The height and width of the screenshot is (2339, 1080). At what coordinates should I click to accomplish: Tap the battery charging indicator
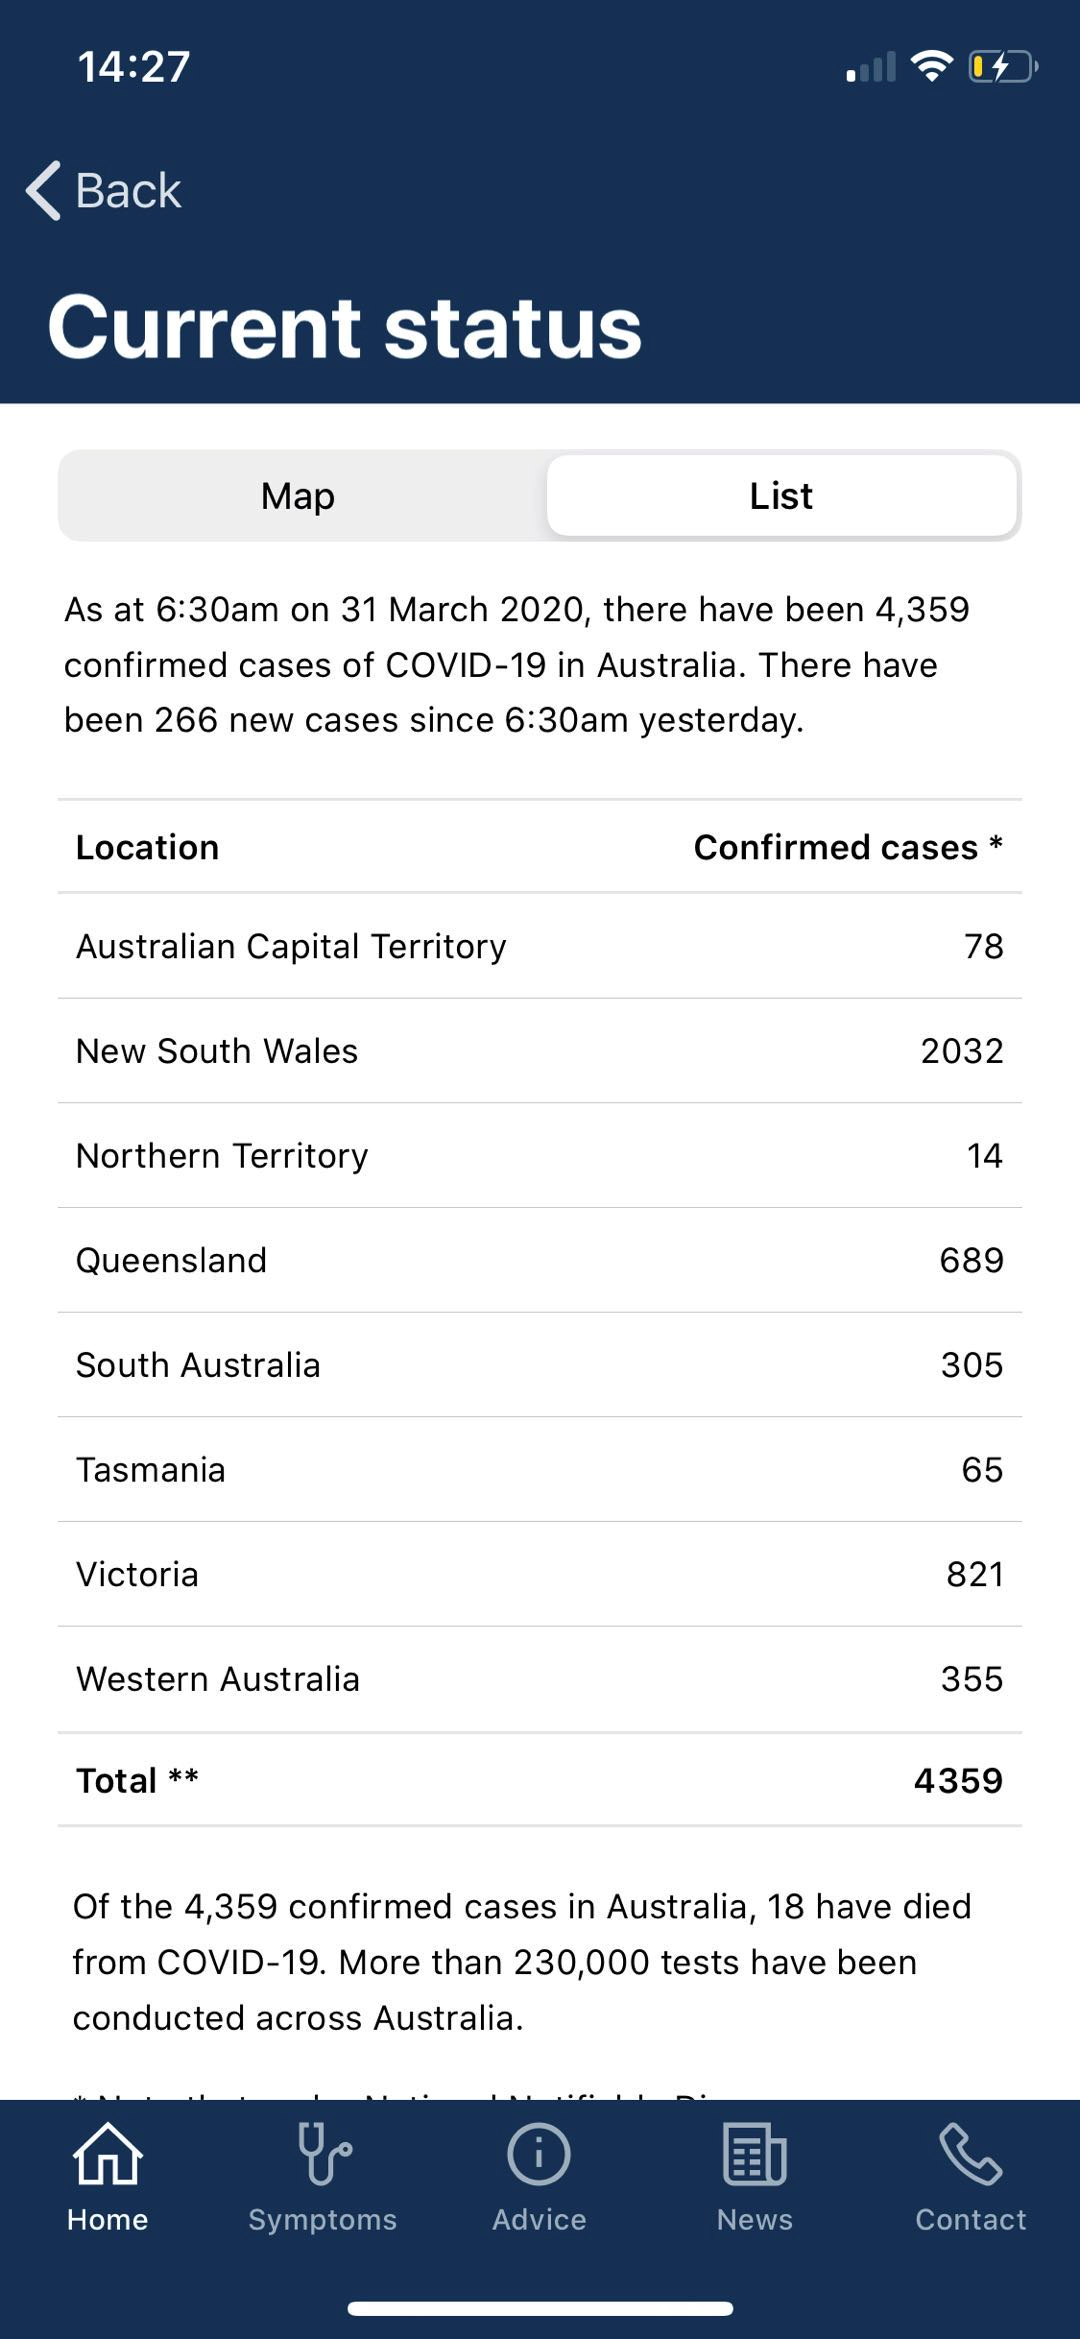[x=1003, y=67]
